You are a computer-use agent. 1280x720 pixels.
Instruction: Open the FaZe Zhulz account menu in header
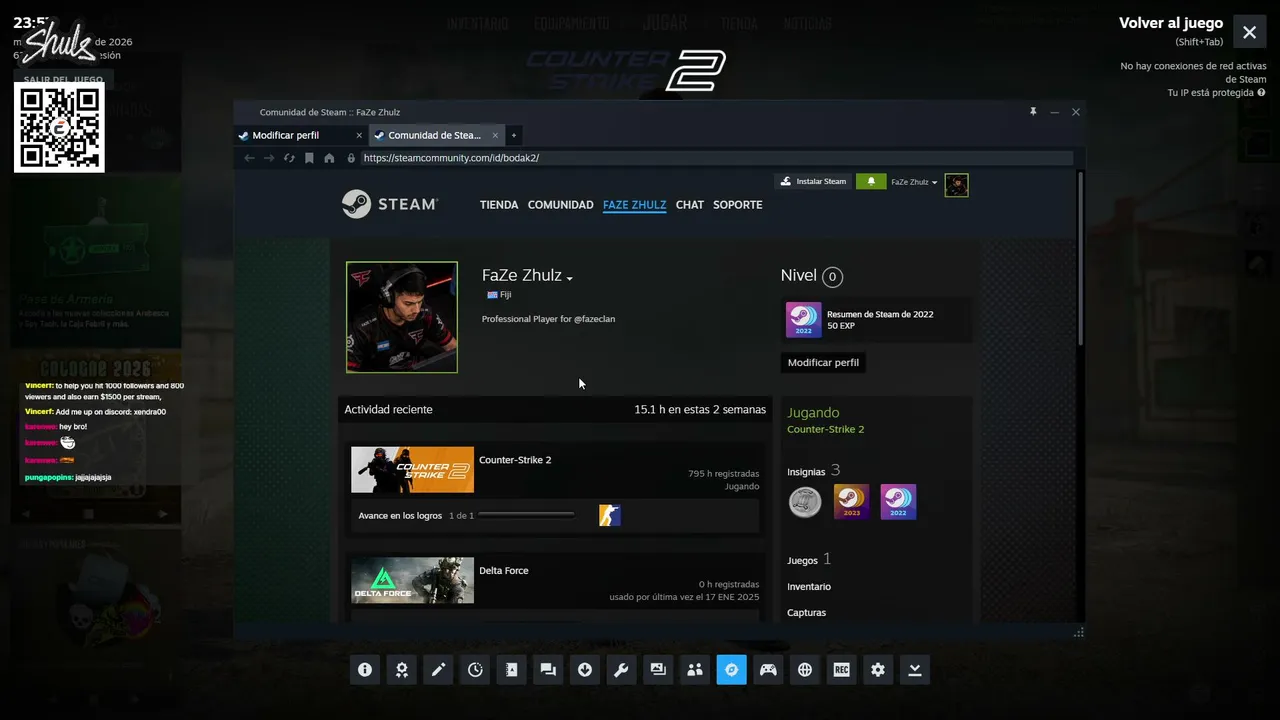(914, 182)
